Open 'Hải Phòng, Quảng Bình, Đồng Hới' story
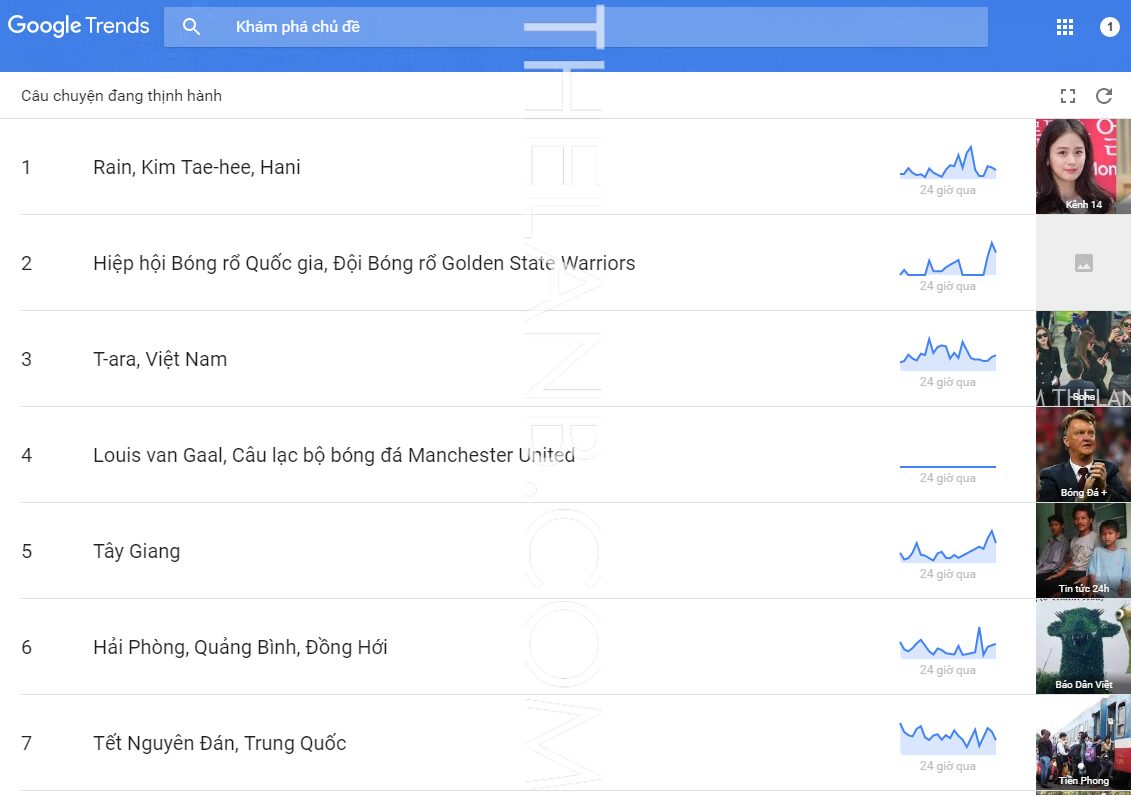 (x=240, y=647)
